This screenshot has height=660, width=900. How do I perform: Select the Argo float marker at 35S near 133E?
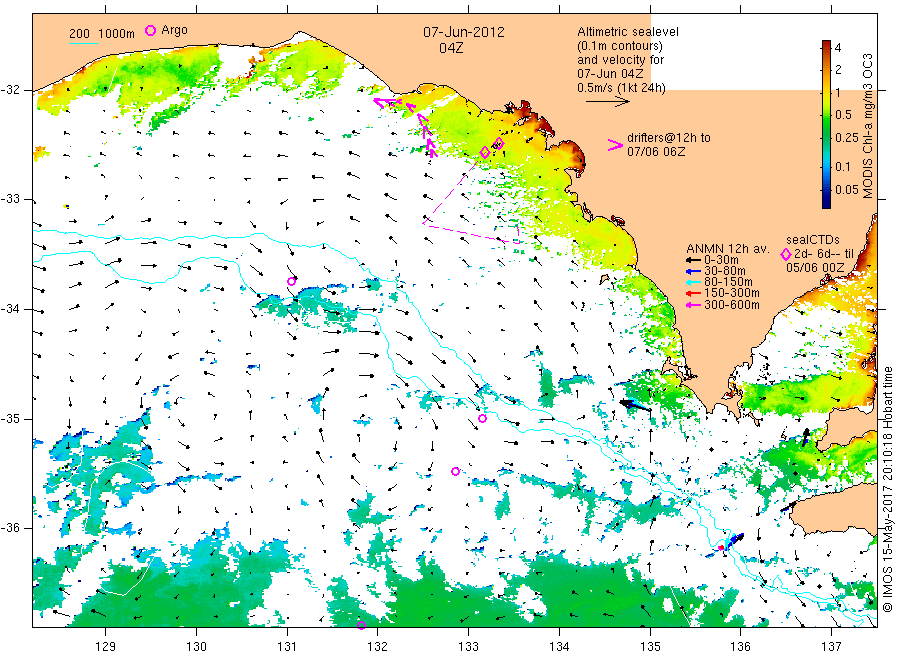click(482, 418)
